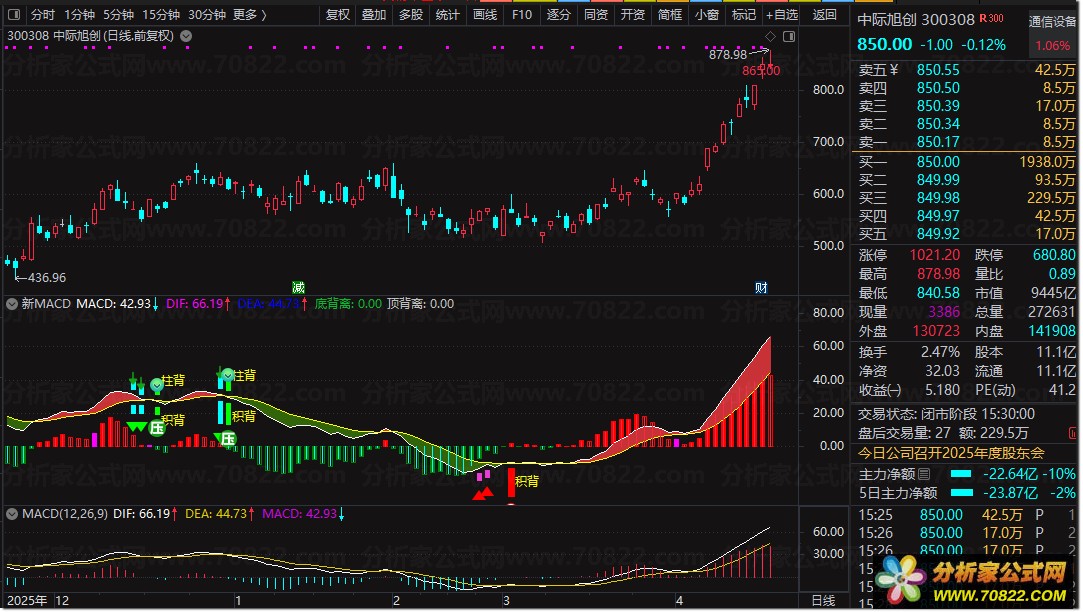Image resolution: width=1083 pixels, height=612 pixels.
Task: Click the 复权 toolbar button
Action: (338, 15)
